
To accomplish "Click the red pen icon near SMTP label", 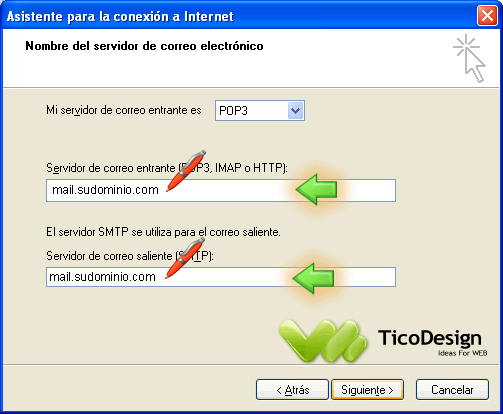I will click(x=185, y=258).
